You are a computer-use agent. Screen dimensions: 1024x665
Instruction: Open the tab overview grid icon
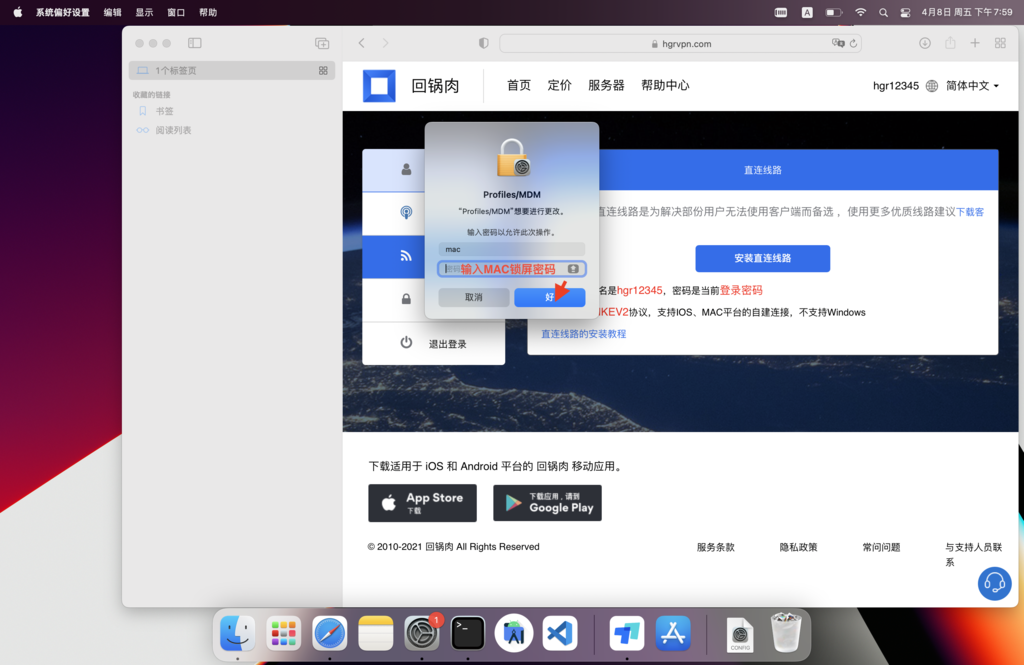pyautogui.click(x=1000, y=43)
